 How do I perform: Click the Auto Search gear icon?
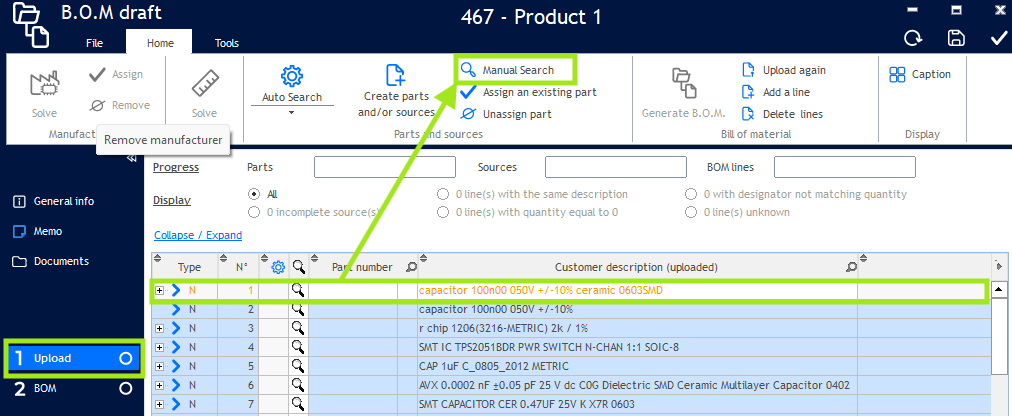coord(291,76)
